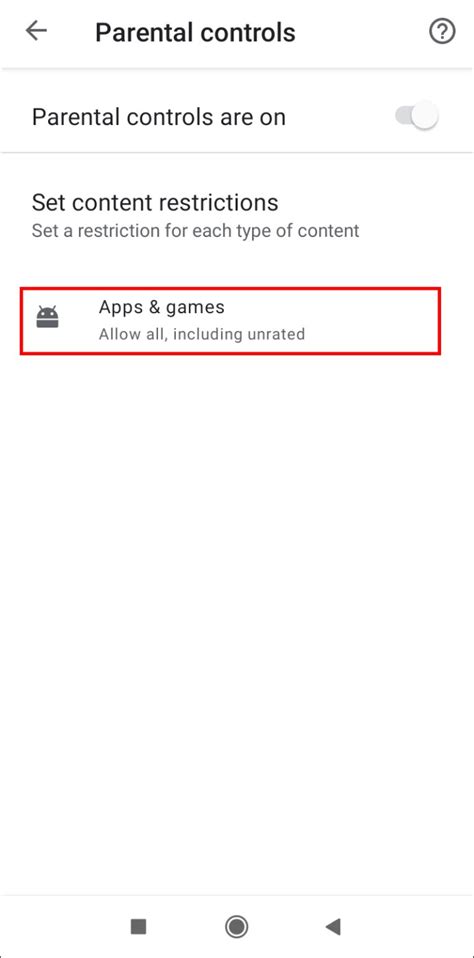Image resolution: width=474 pixels, height=958 pixels.
Task: Turn off the parental controls switch
Action: pos(417,116)
